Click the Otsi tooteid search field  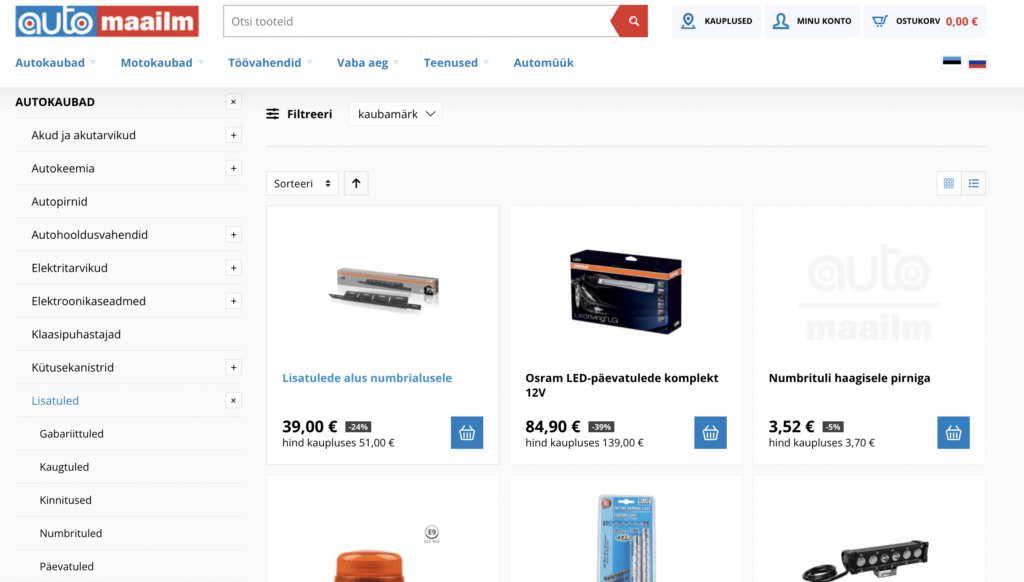coord(416,21)
